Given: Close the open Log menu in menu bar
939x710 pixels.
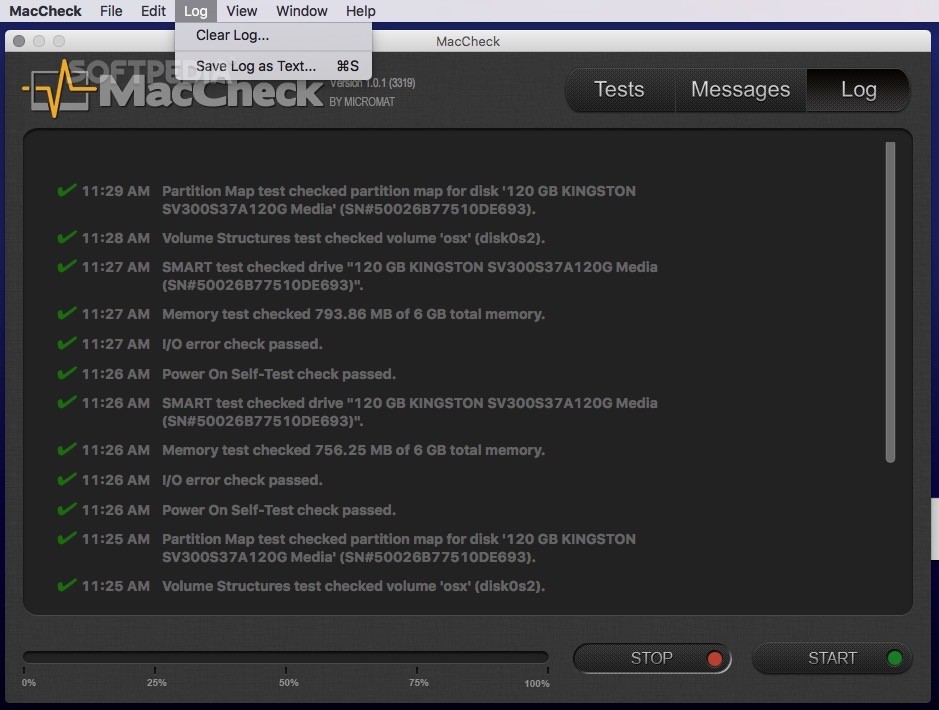Looking at the screenshot, I should tap(195, 11).
